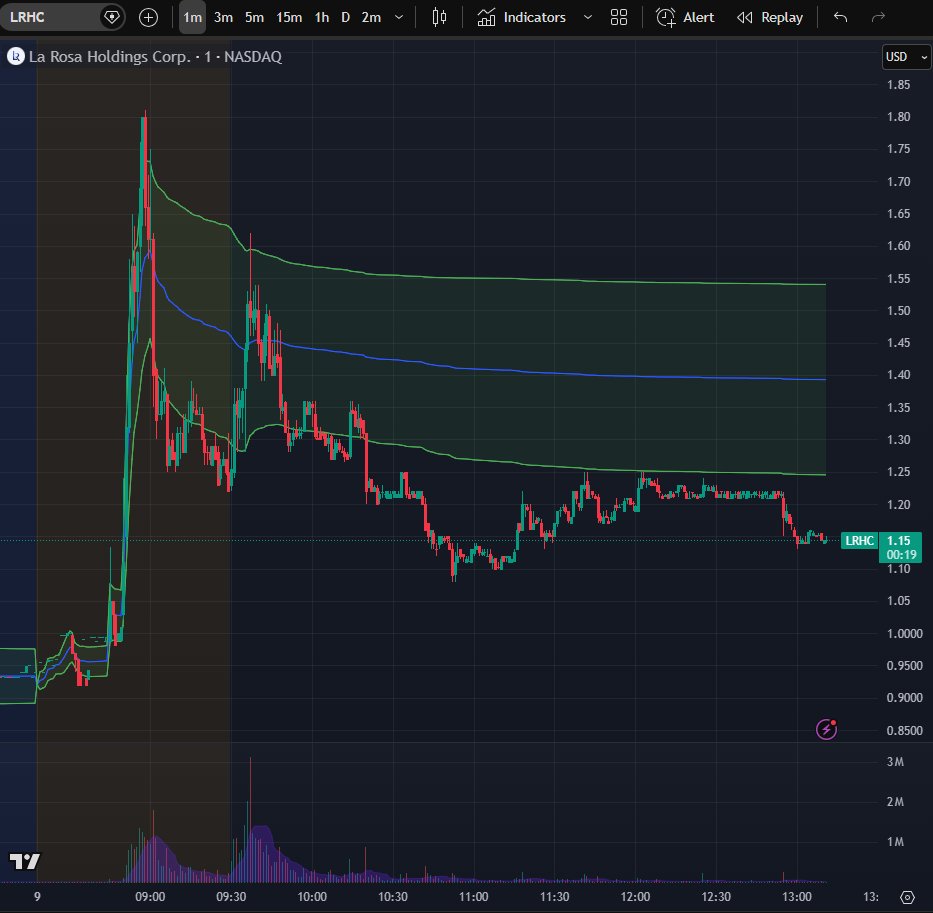933x913 pixels.
Task: Switch to the 3m timeframe
Action: click(223, 17)
